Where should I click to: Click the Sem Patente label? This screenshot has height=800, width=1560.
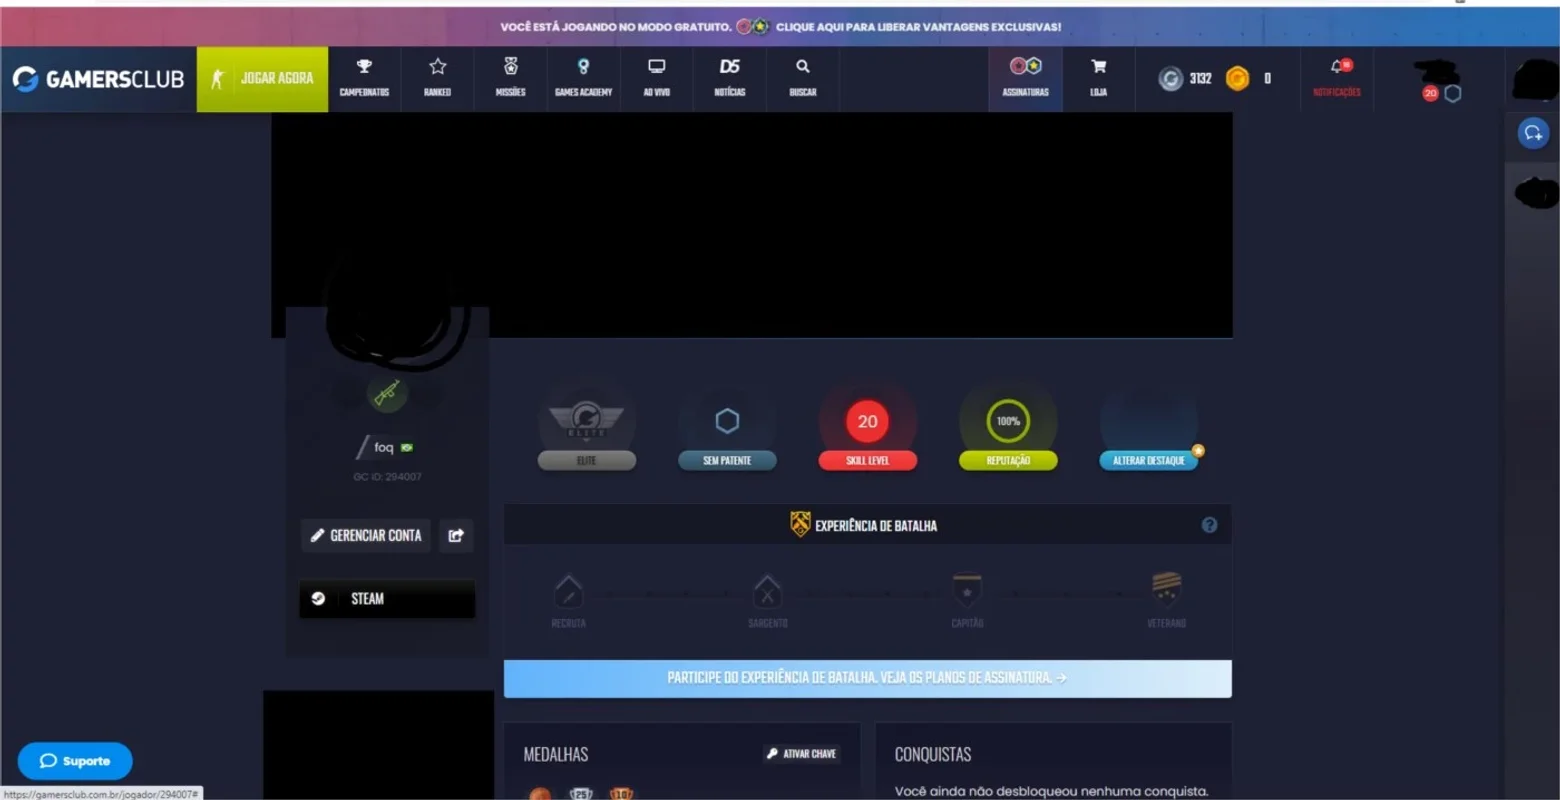click(x=727, y=460)
